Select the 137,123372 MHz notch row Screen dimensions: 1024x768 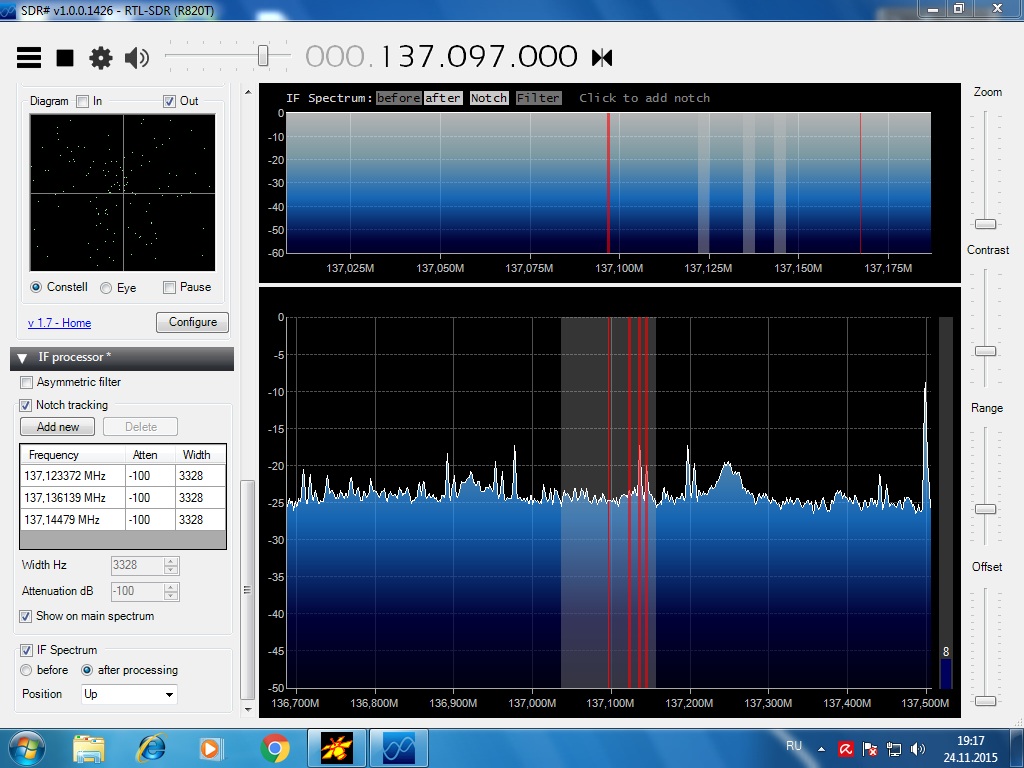coord(123,476)
